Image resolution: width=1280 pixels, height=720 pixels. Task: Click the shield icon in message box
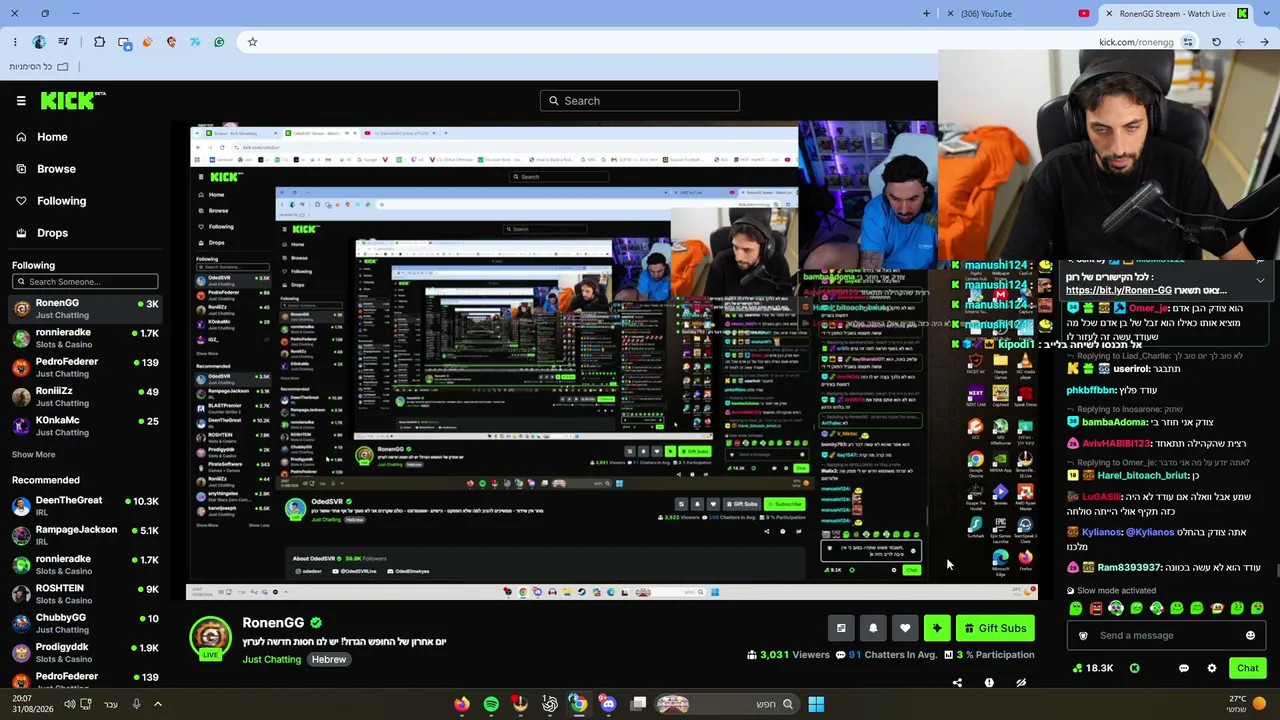point(1083,636)
